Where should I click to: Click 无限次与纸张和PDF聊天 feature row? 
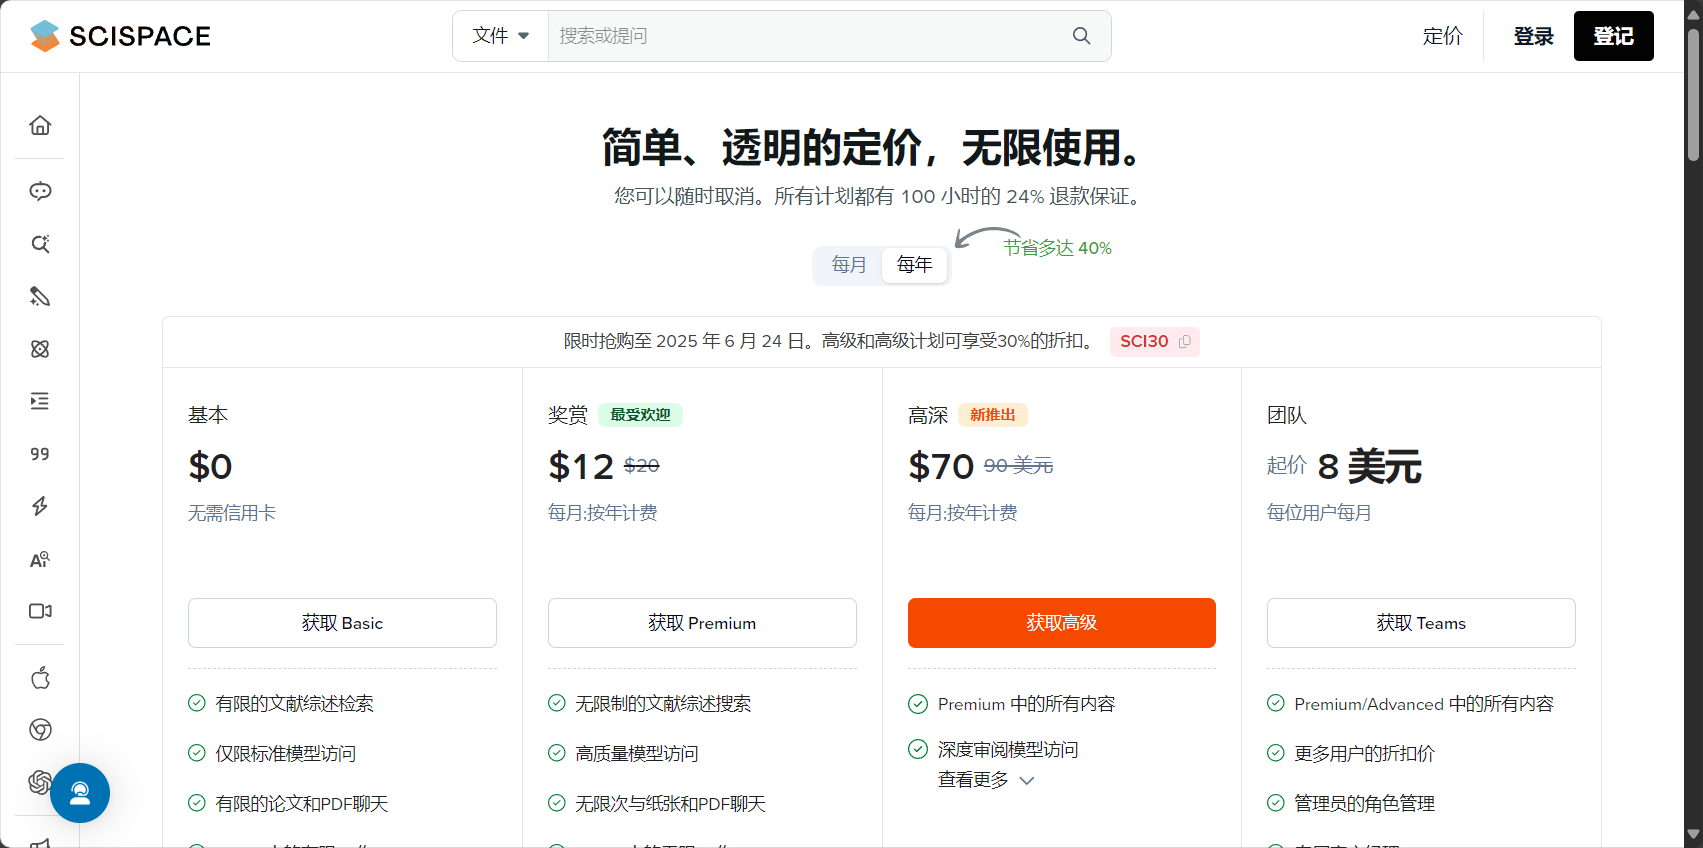coord(657,804)
